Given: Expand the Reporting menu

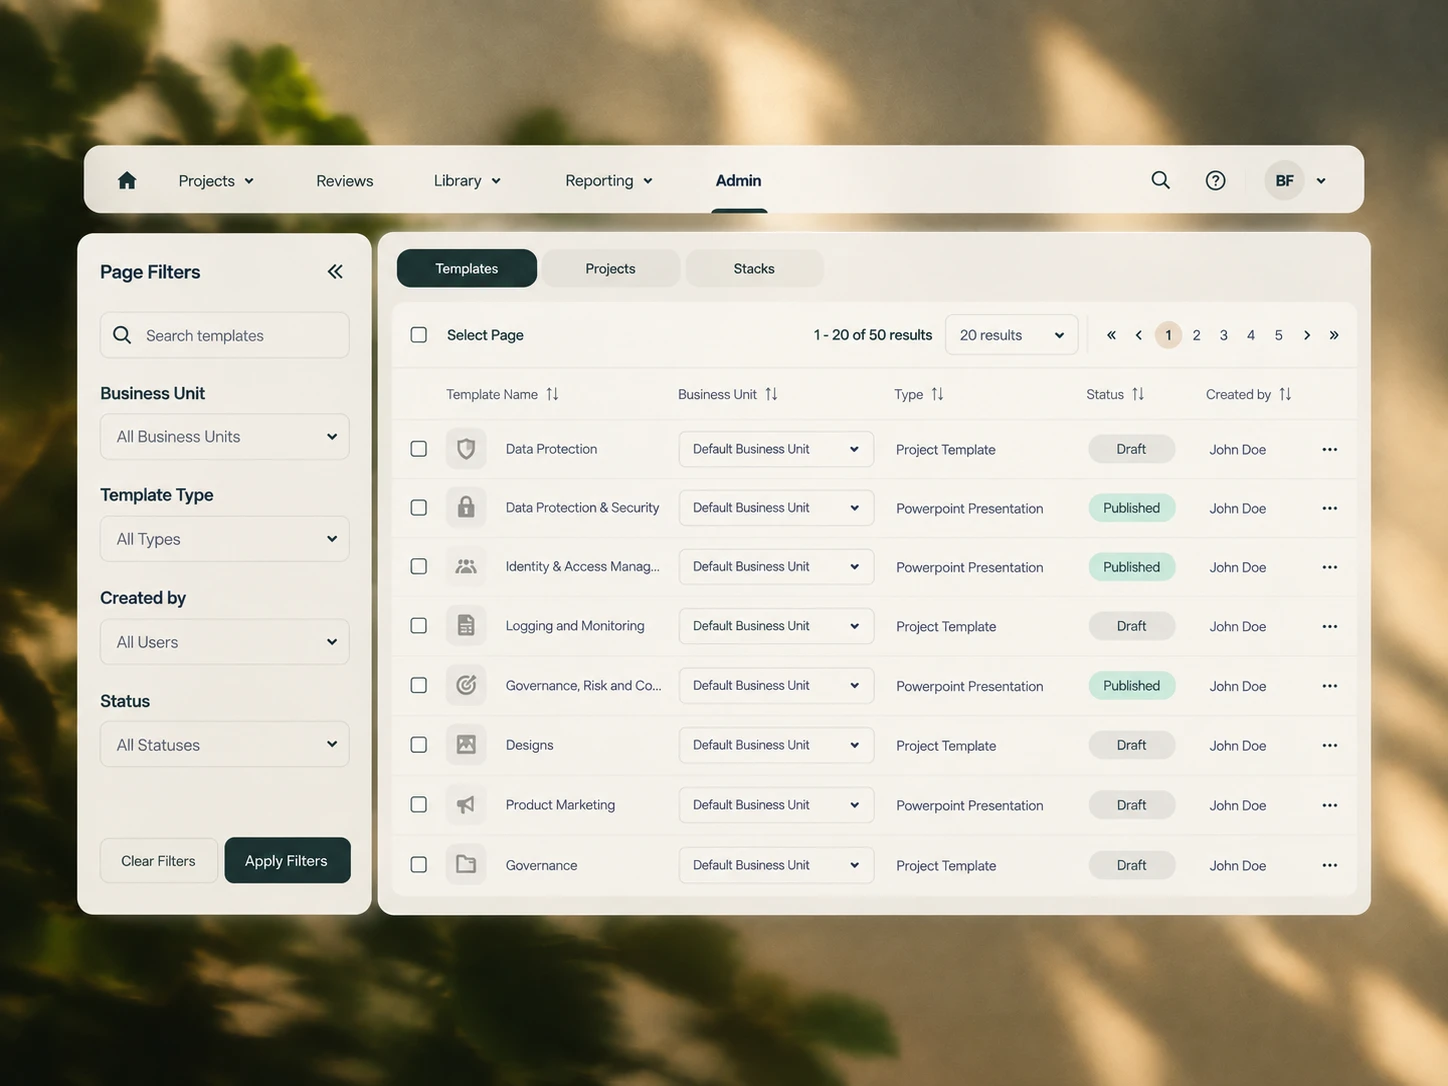Looking at the screenshot, I should pos(609,181).
